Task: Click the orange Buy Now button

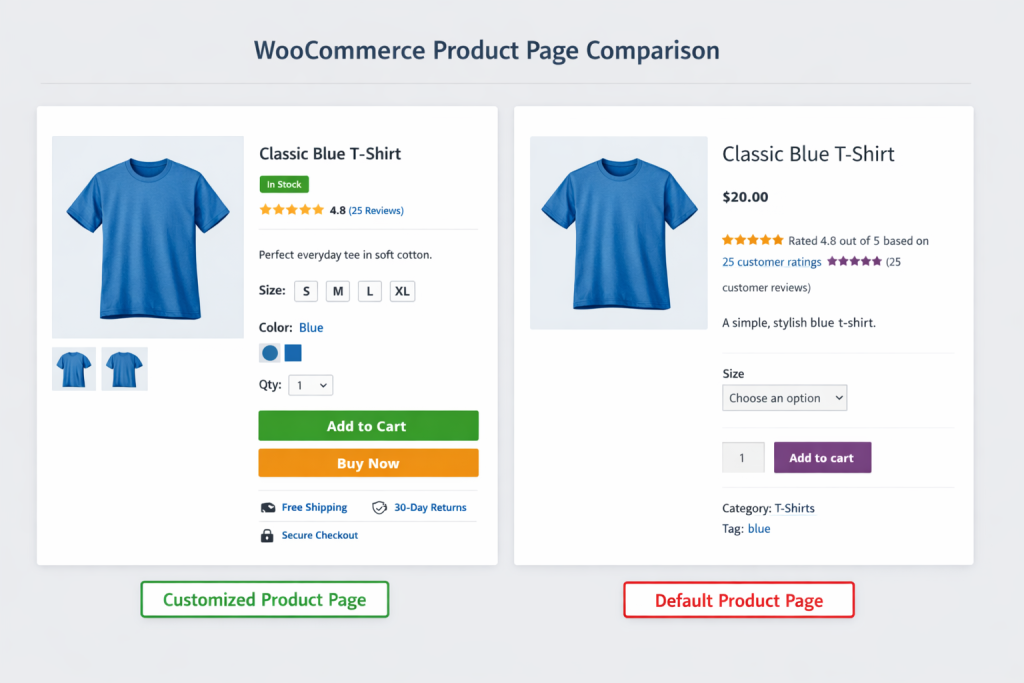Action: [368, 463]
